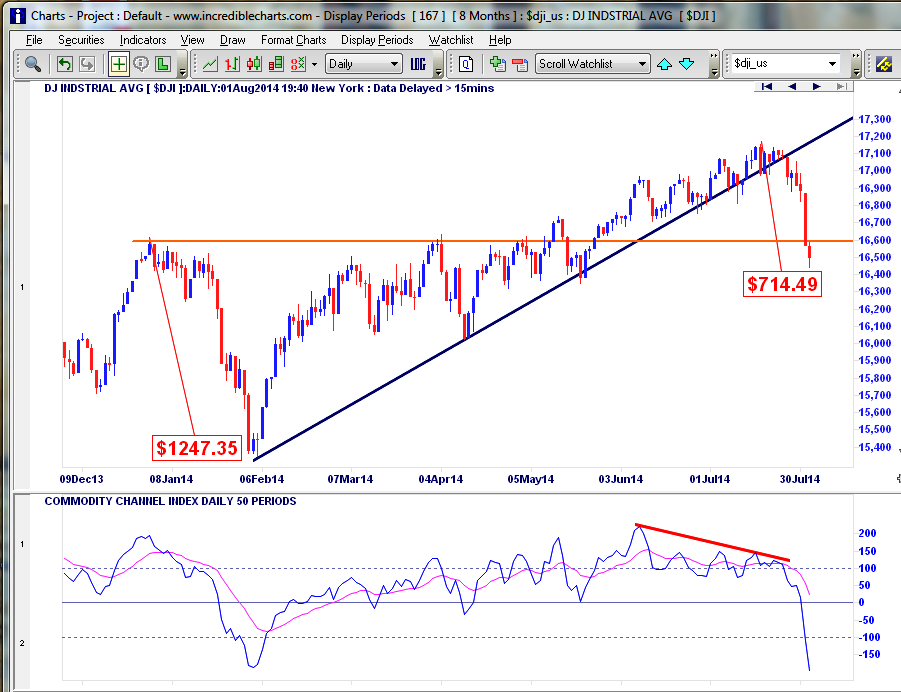Click the 30Jul14 date axis label
This screenshot has width=901, height=692.
click(800, 479)
